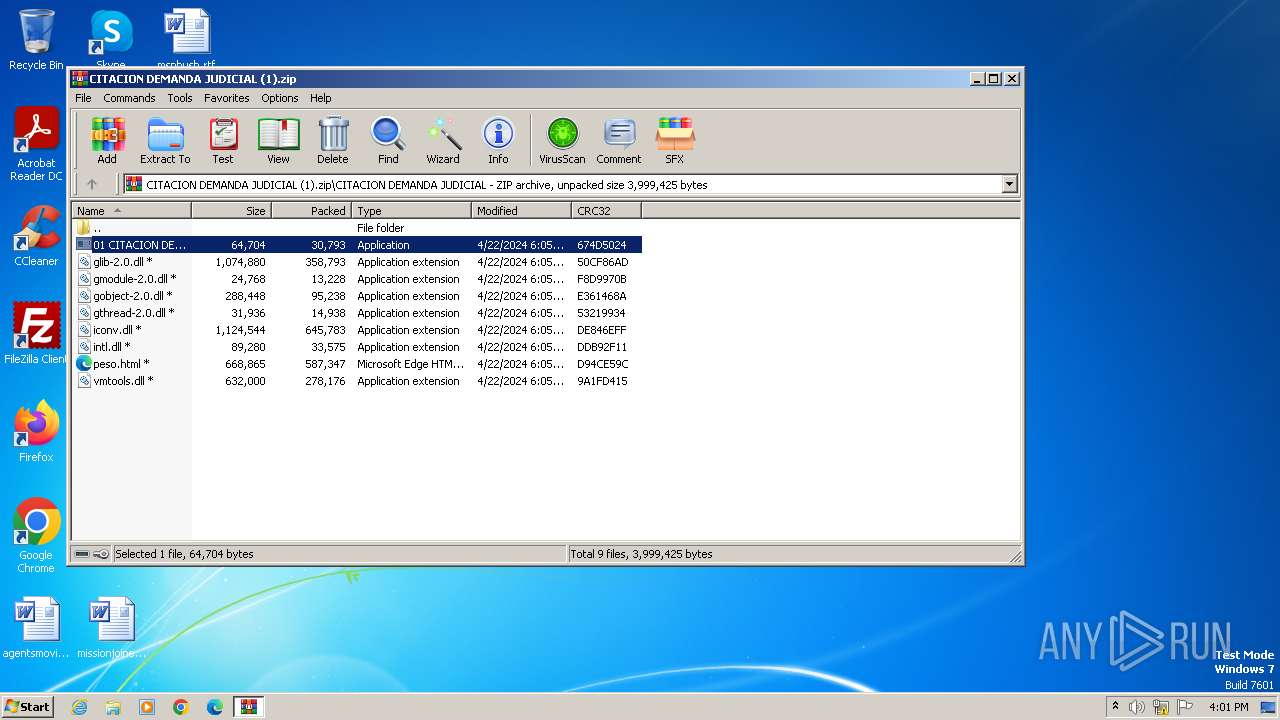Go up one folder level arrow

[92, 184]
